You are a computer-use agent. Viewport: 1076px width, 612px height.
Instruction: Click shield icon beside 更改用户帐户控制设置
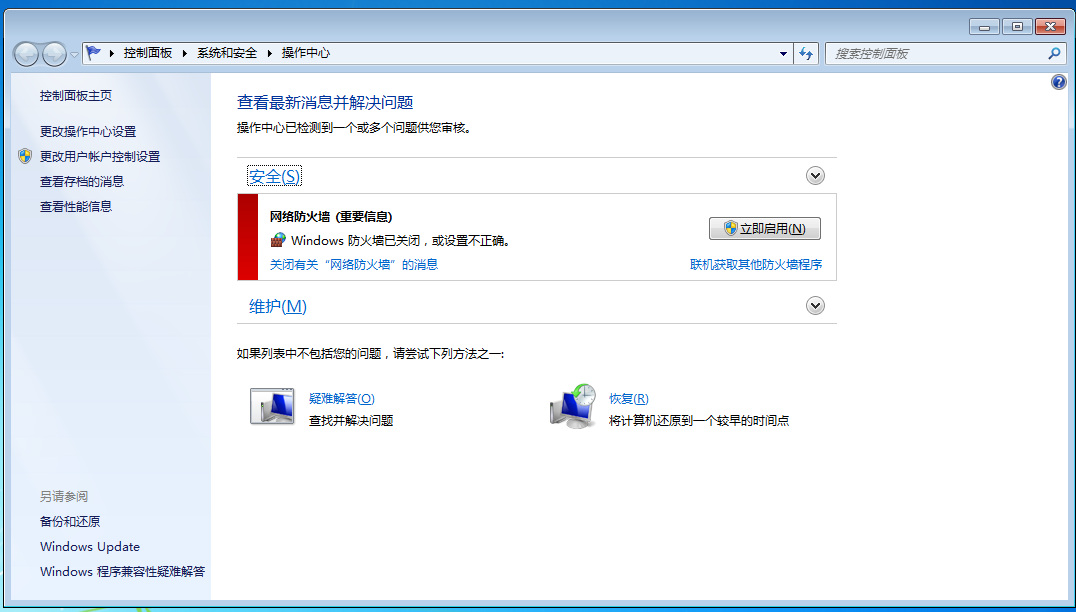tap(25, 156)
